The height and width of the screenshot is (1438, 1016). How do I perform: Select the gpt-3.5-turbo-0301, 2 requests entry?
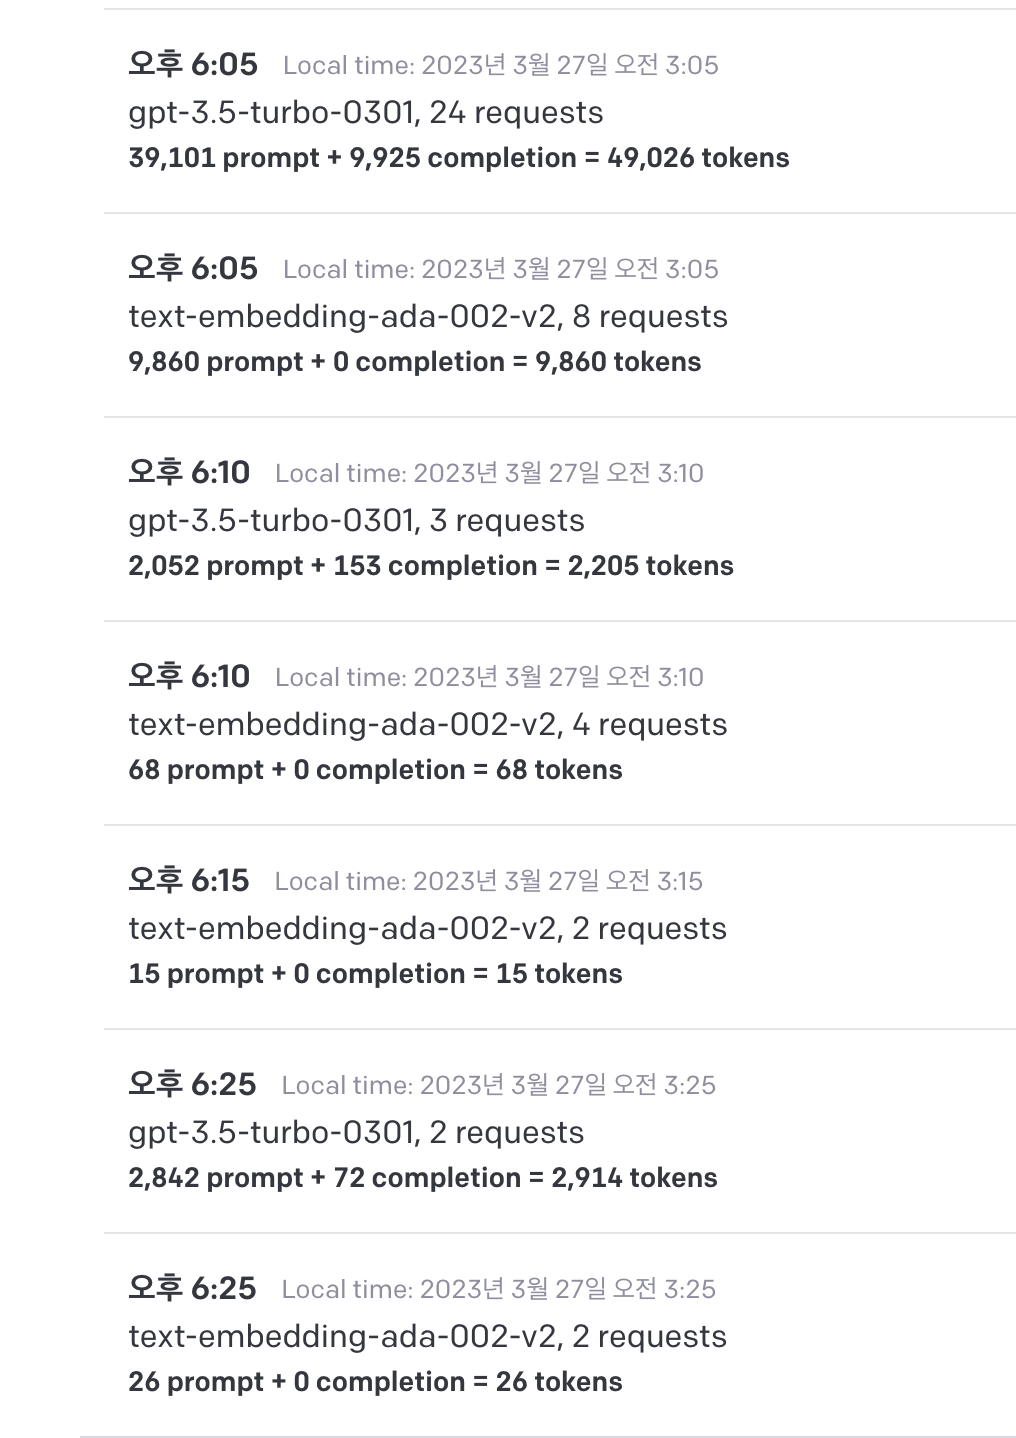point(356,1132)
